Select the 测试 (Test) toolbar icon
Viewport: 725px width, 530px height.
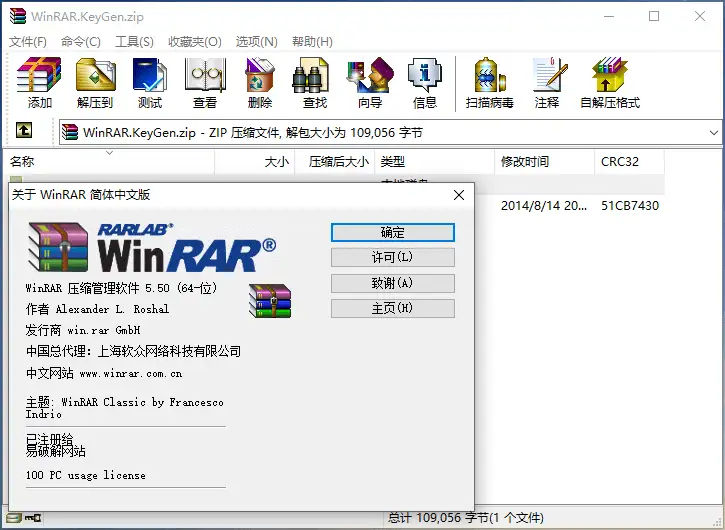coord(150,82)
